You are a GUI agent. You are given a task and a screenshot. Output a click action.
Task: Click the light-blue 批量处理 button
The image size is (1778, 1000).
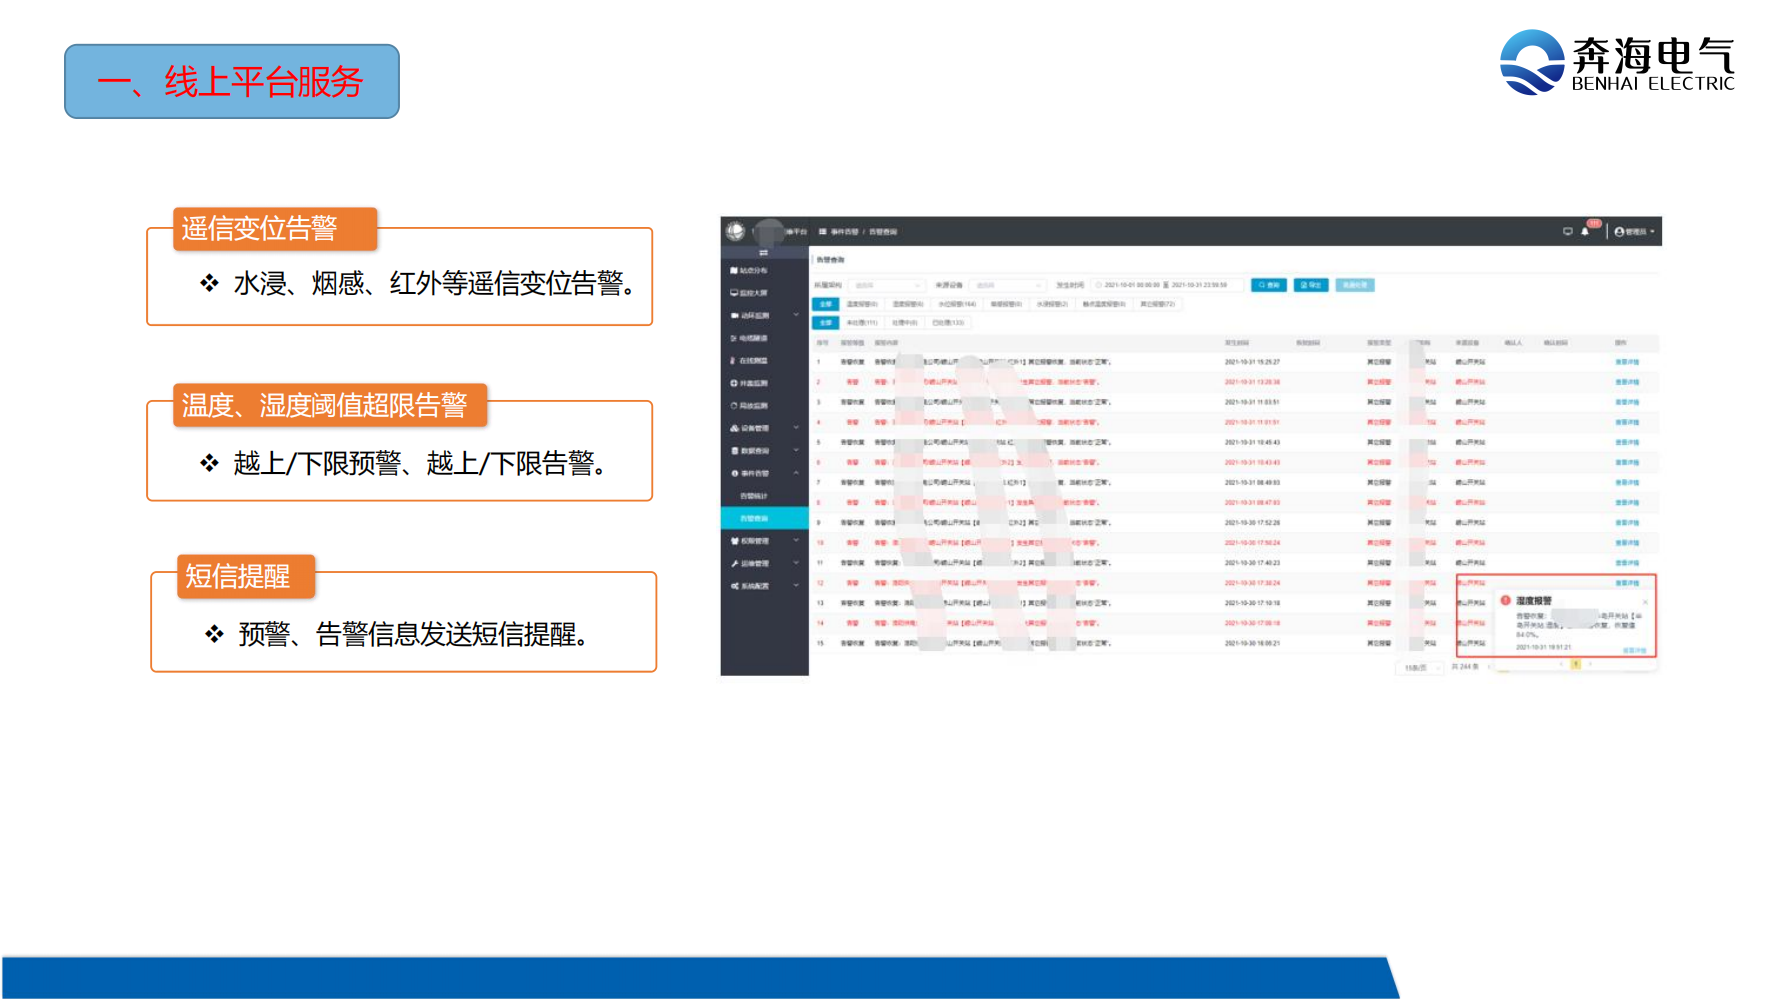coord(1354,285)
